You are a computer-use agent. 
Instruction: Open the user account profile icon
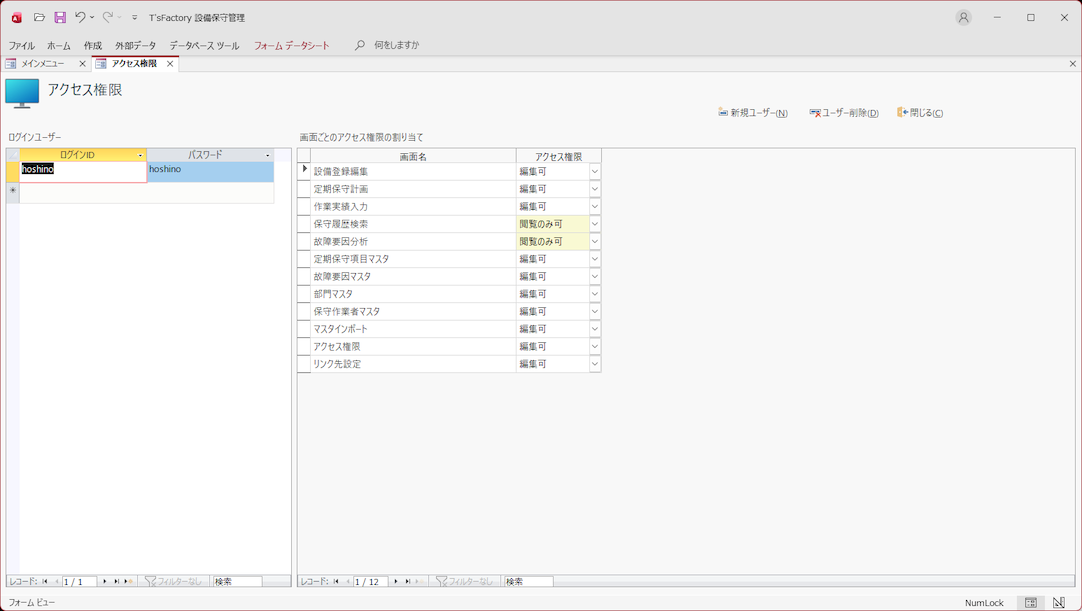(963, 17)
